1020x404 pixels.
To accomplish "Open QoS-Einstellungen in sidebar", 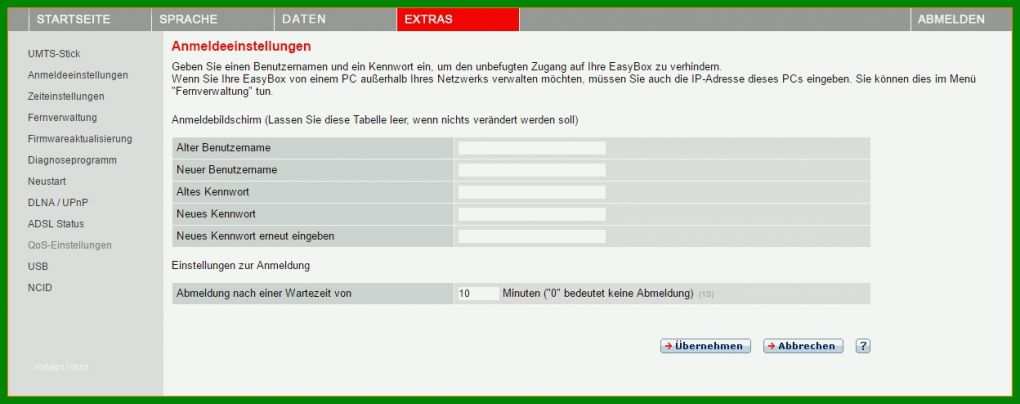I will point(70,245).
